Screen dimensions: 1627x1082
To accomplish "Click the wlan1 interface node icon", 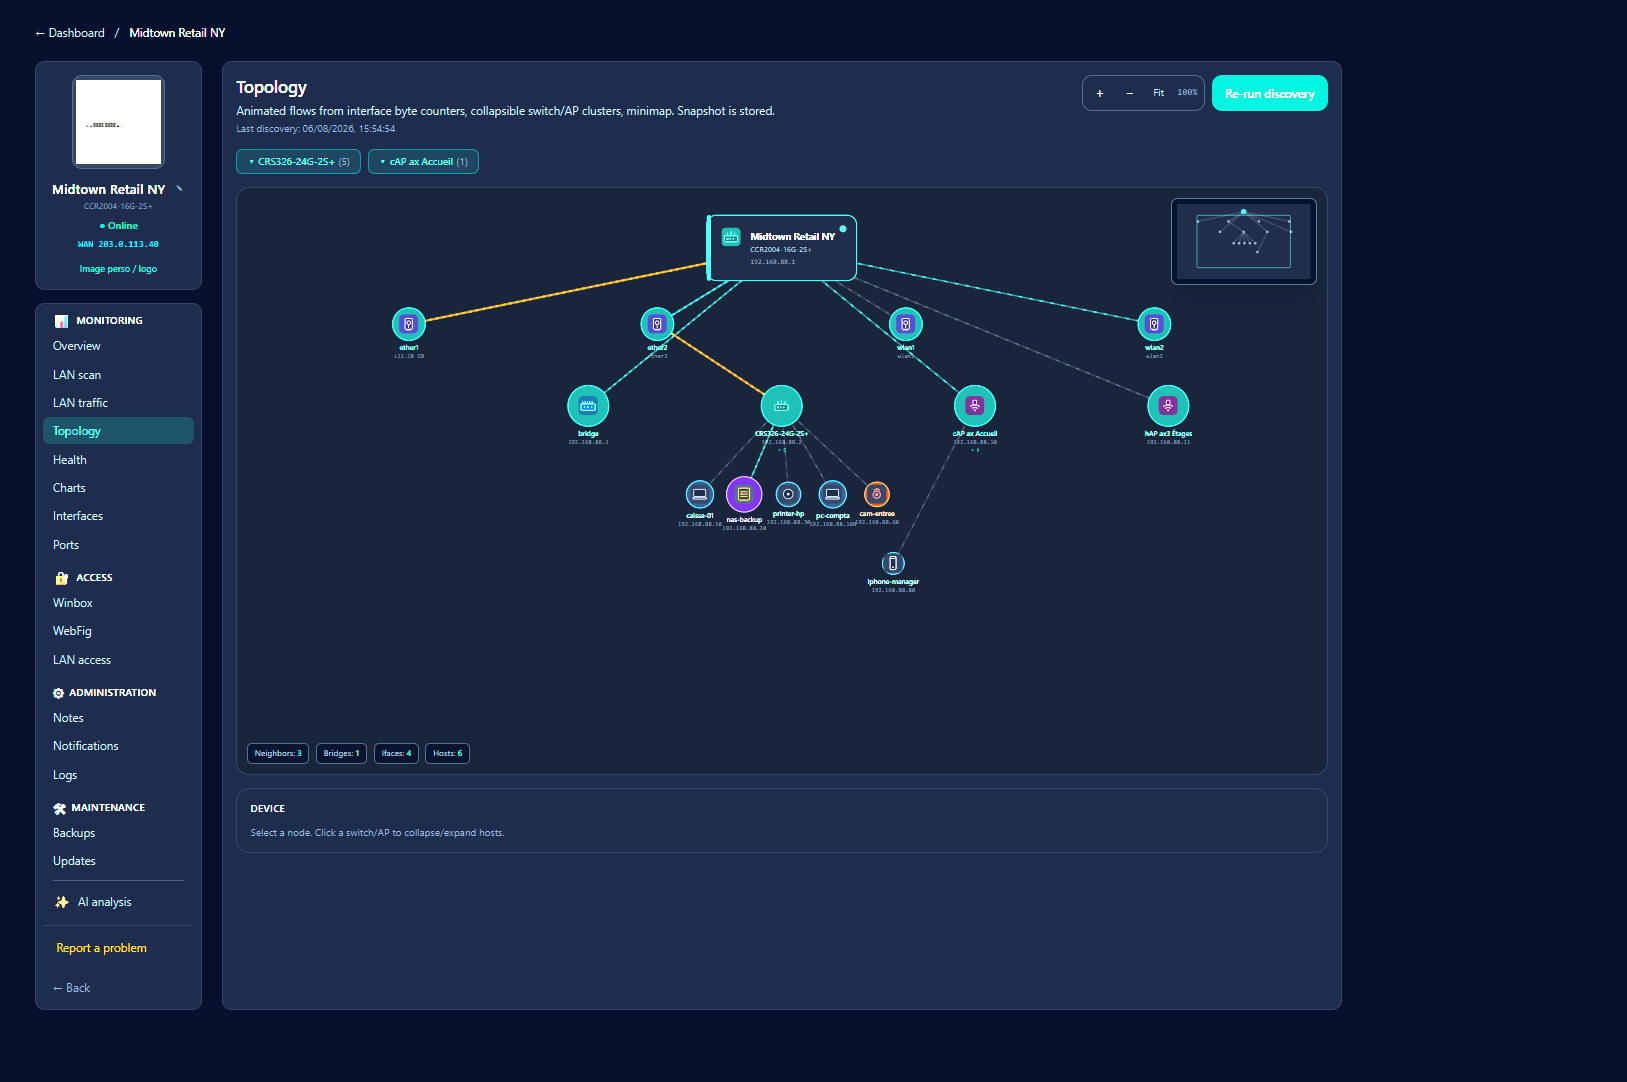I will (x=905, y=324).
